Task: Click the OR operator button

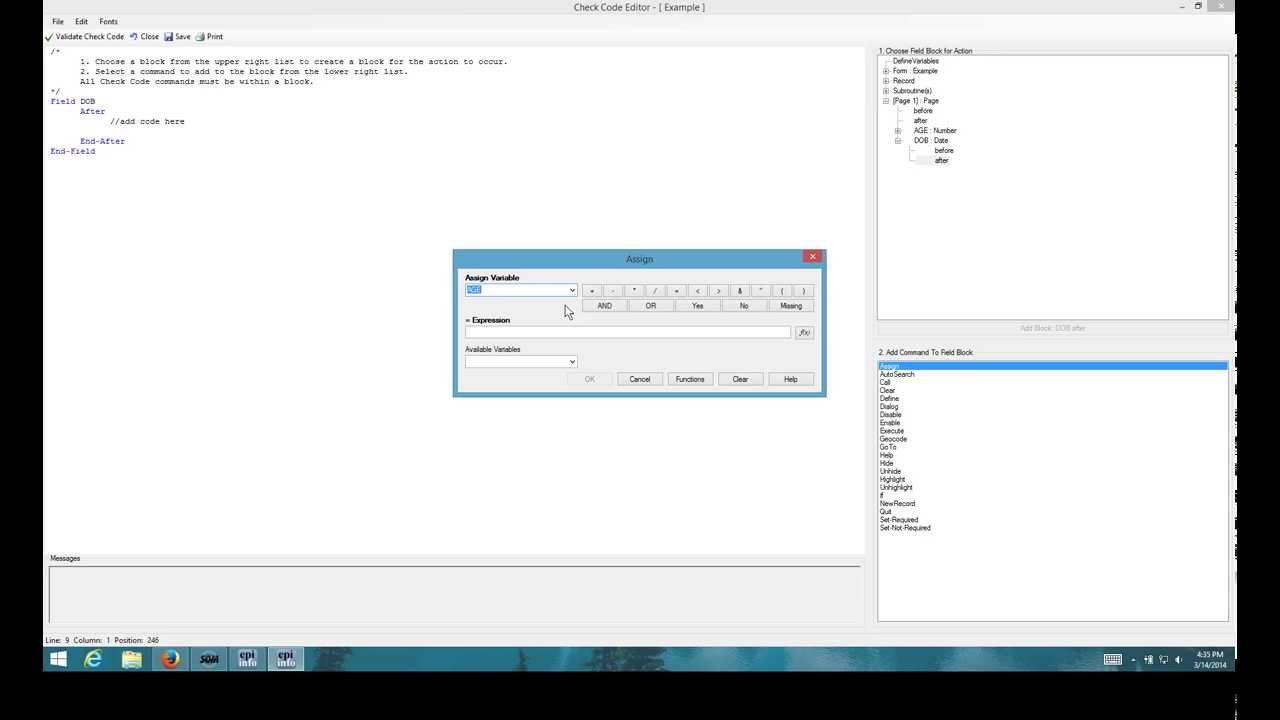Action: tap(651, 306)
